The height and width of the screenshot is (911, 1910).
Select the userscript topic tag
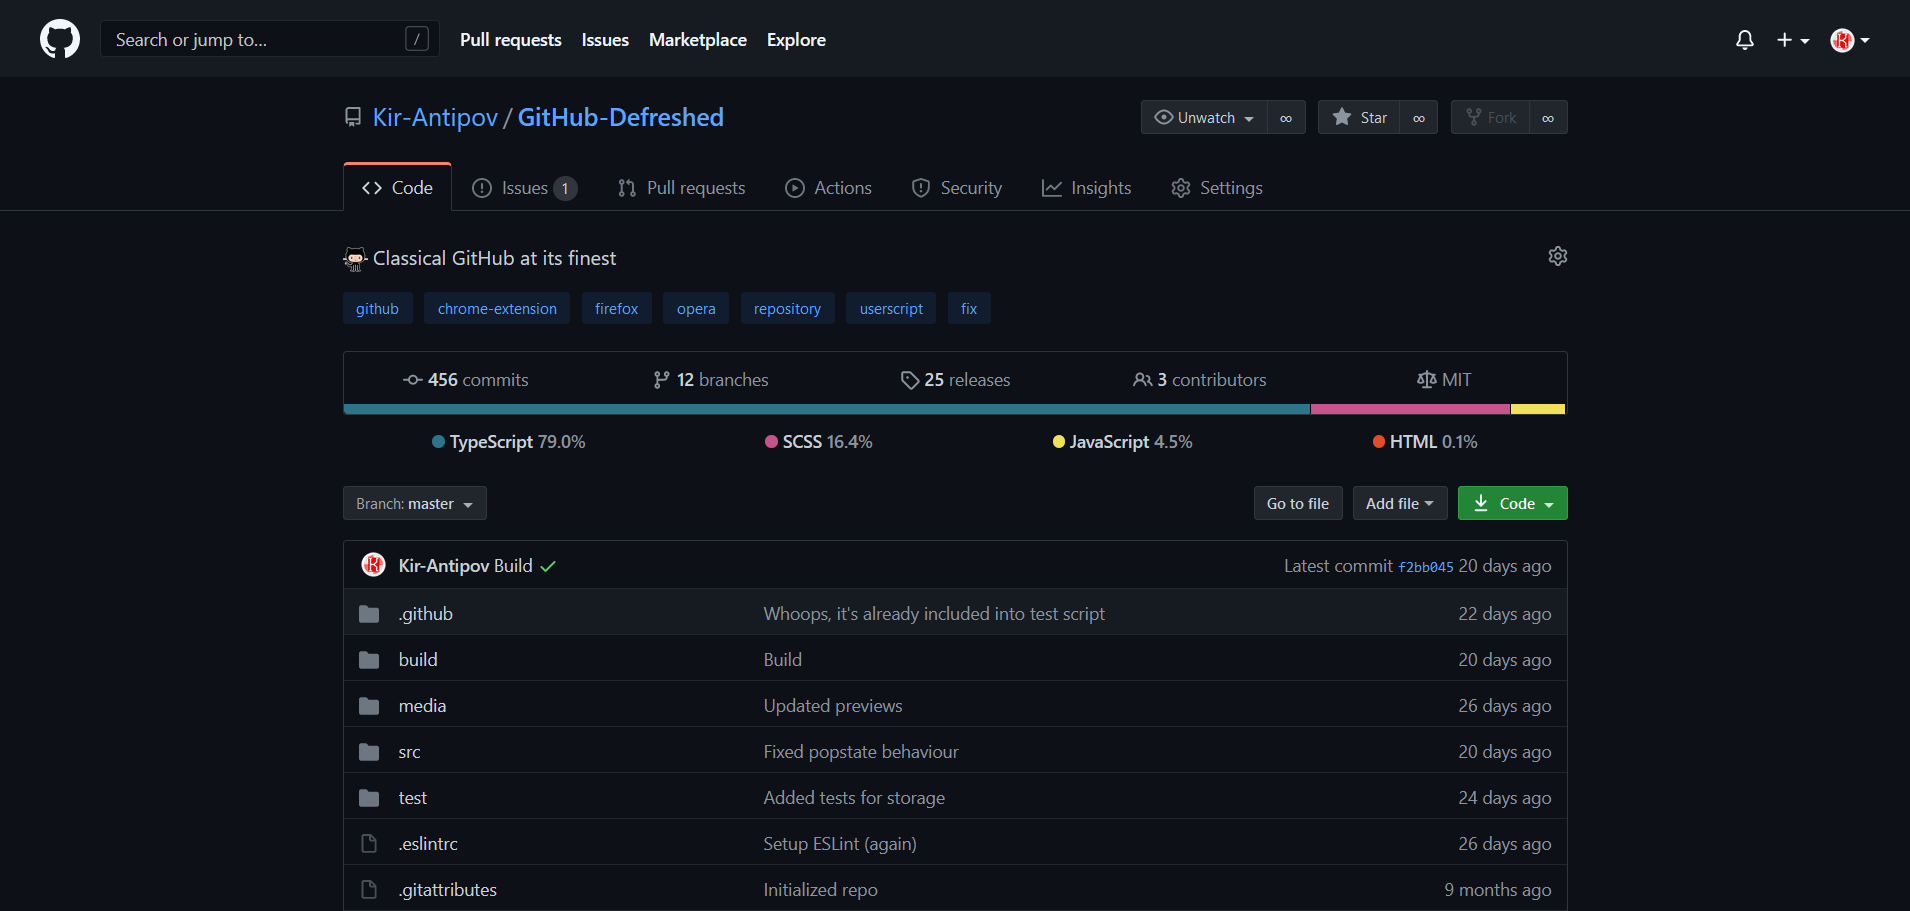coord(891,308)
